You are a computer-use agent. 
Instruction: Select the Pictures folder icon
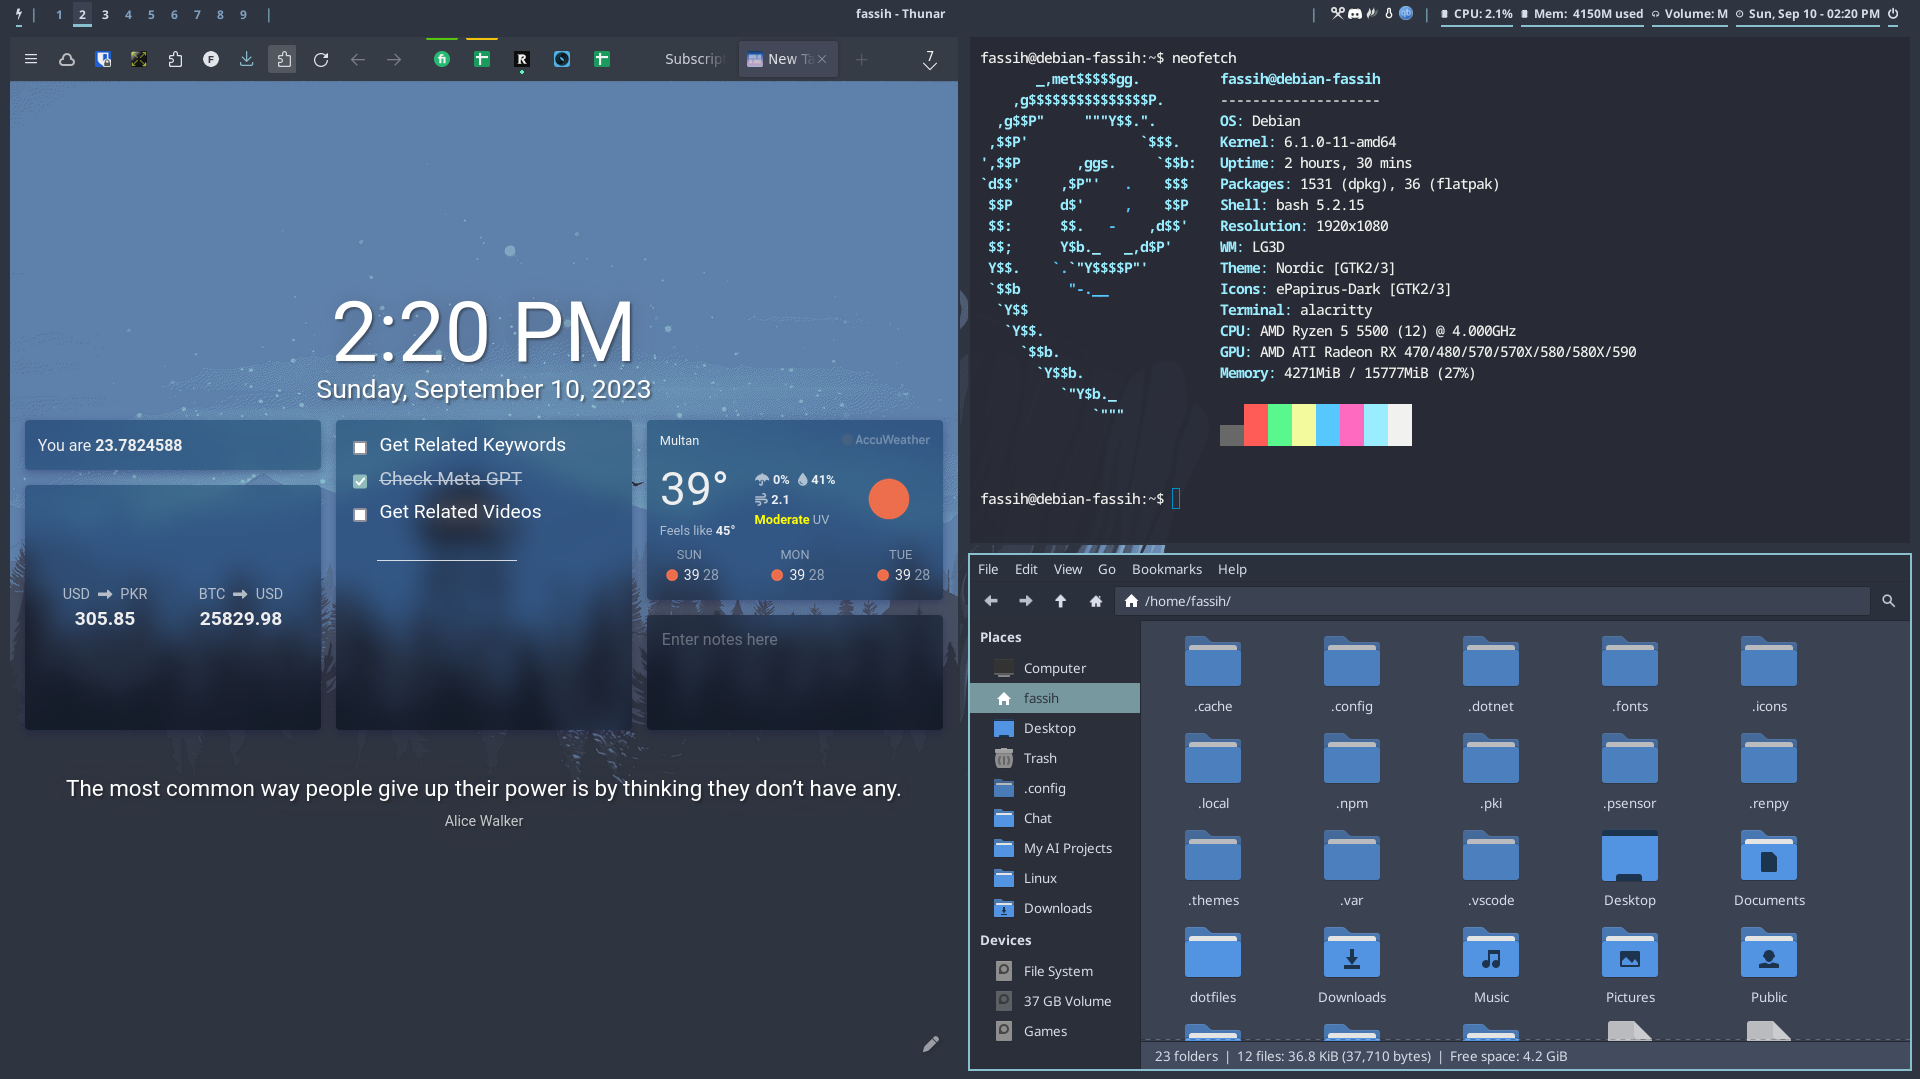click(1630, 954)
